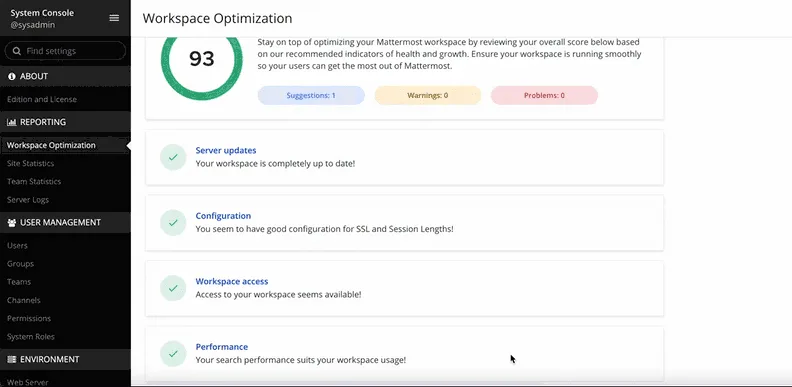Click the search magnifier icon
Image resolution: width=792 pixels, height=387 pixels.
click(17, 51)
